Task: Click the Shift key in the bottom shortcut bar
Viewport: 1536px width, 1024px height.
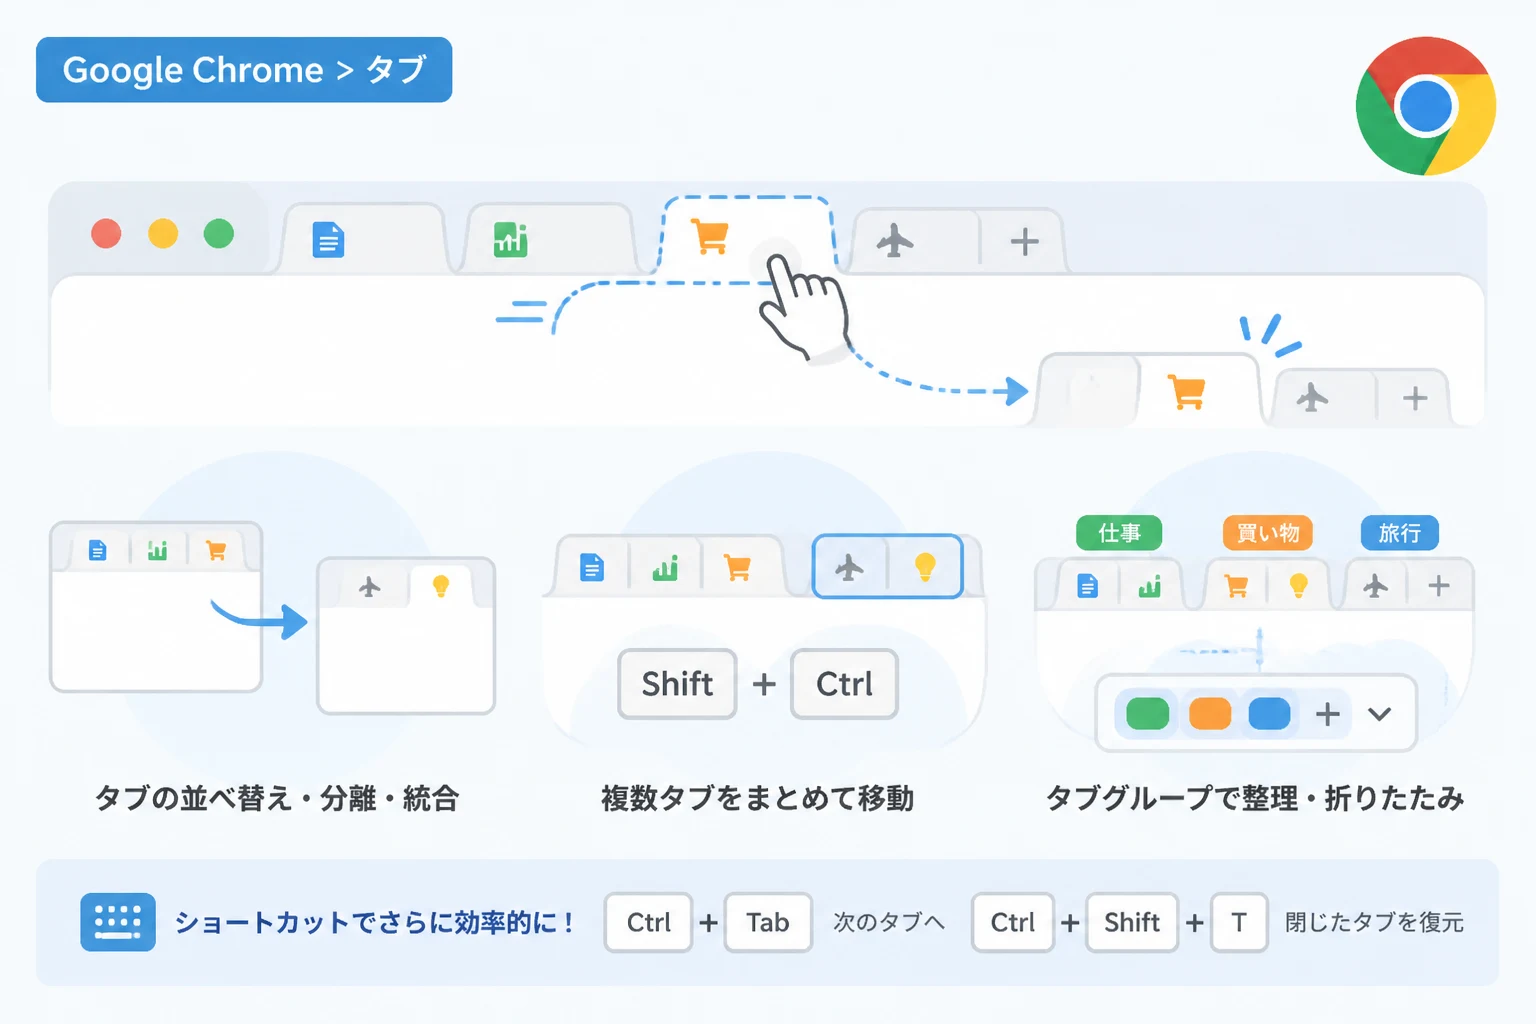Action: 1132,922
